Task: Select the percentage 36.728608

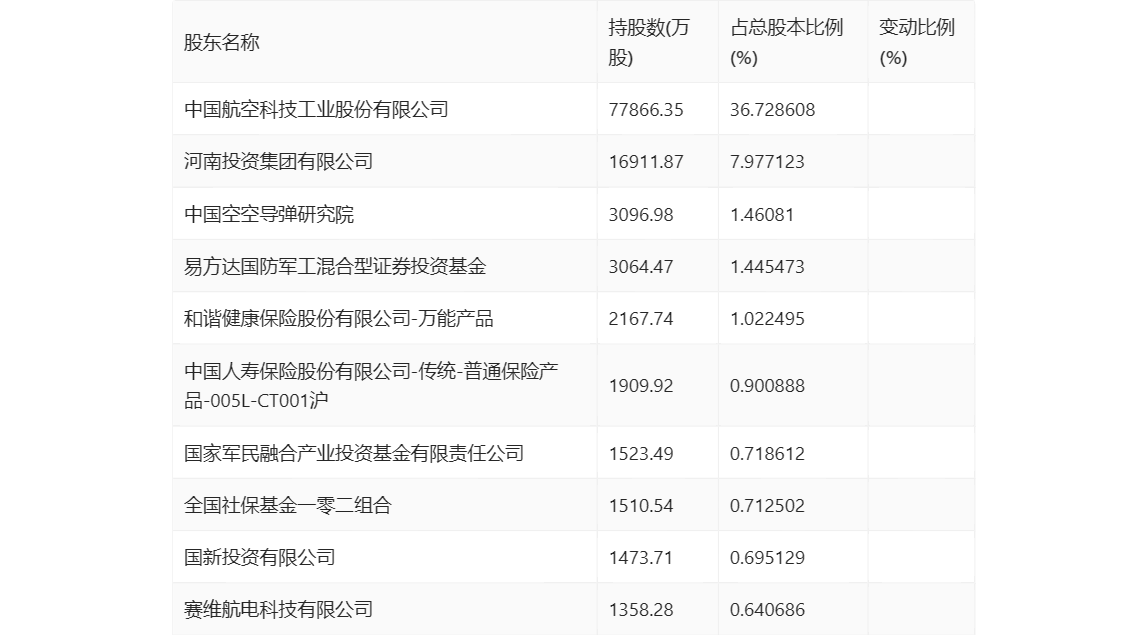Action: click(x=772, y=110)
